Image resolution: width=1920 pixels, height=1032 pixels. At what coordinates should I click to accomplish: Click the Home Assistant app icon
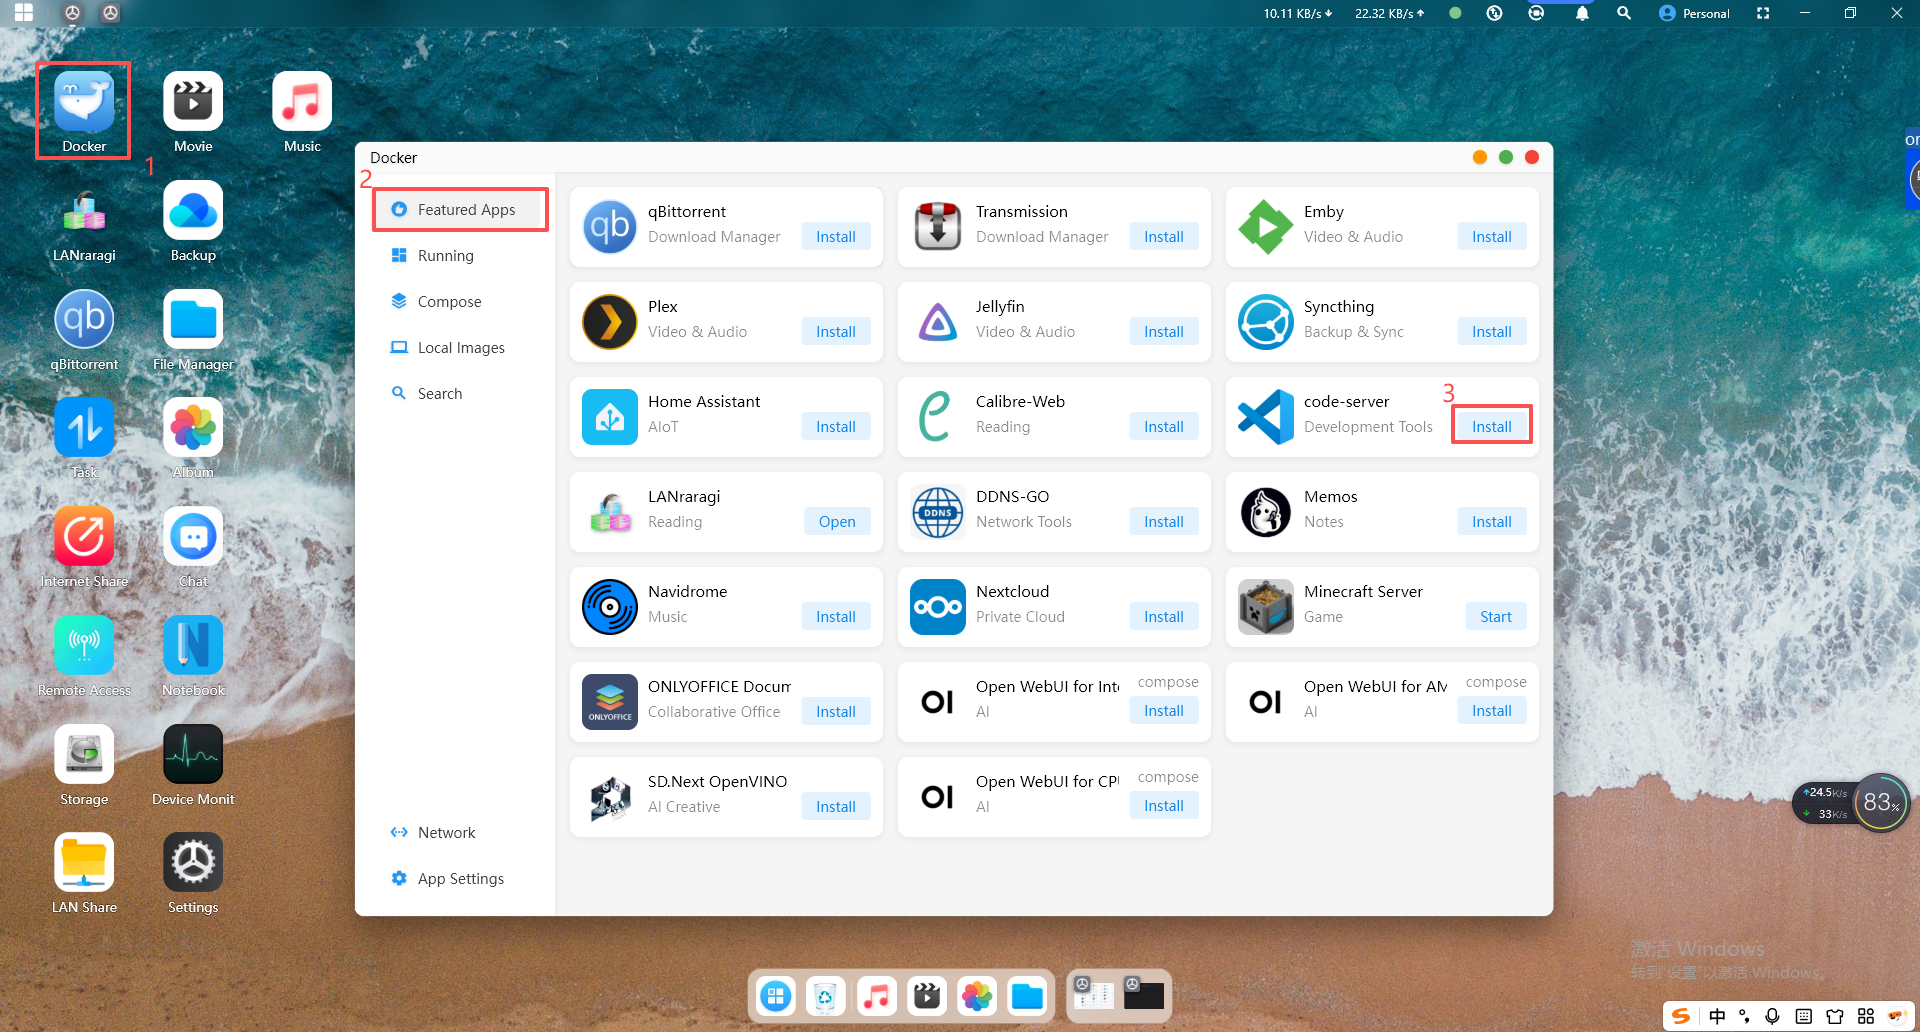tap(610, 417)
